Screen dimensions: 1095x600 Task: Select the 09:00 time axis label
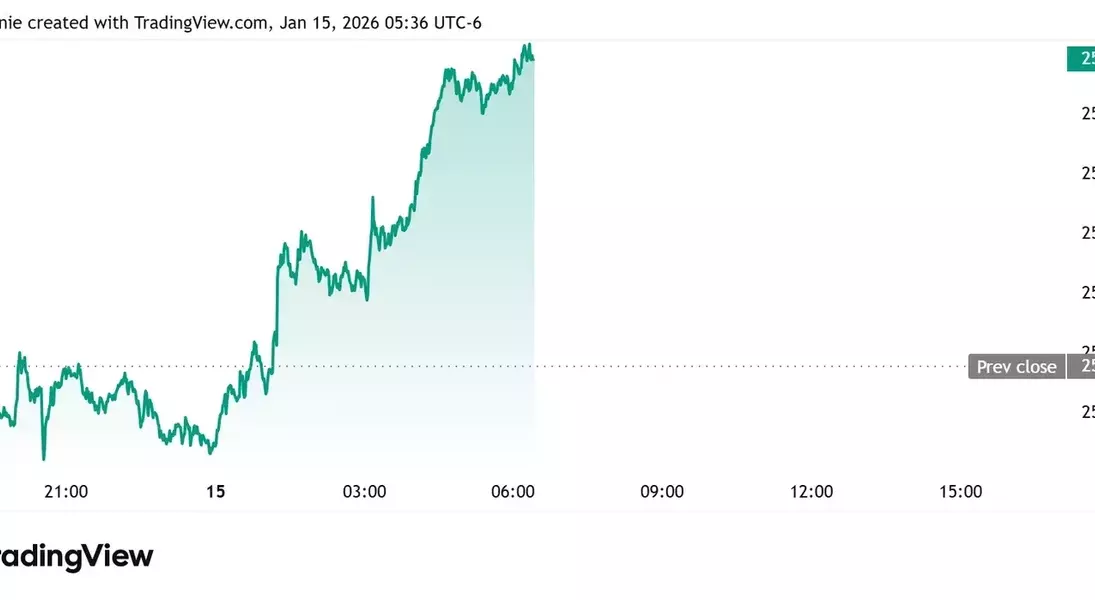point(662,491)
